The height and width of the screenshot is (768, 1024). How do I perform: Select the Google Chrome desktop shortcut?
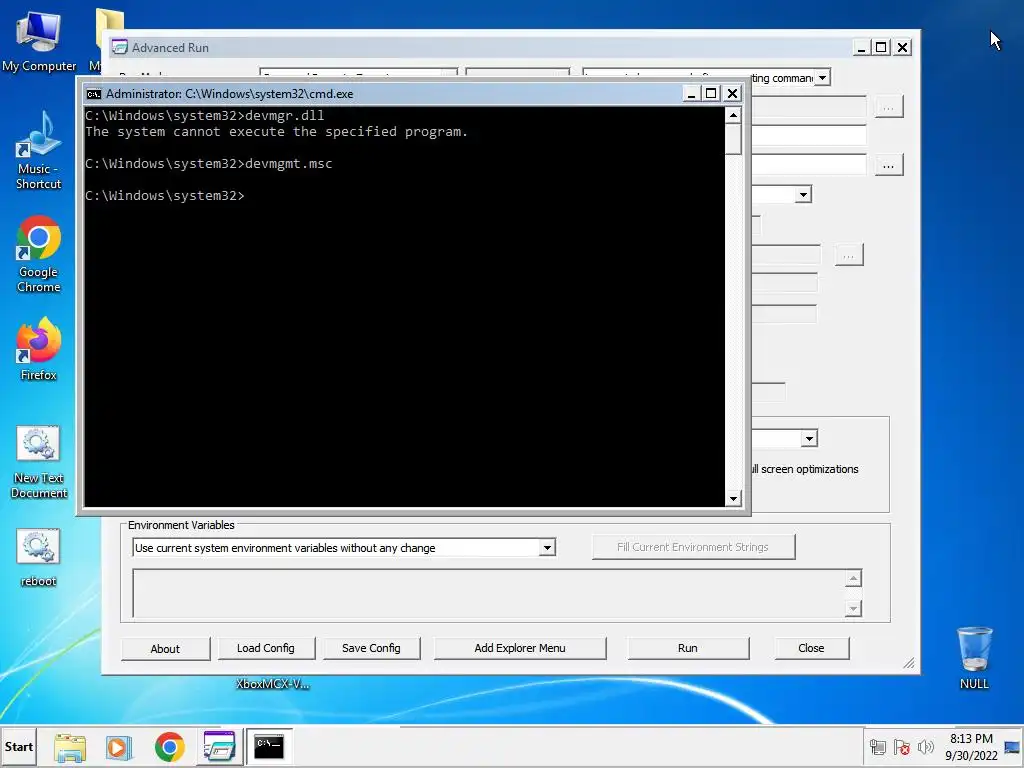pyautogui.click(x=39, y=255)
